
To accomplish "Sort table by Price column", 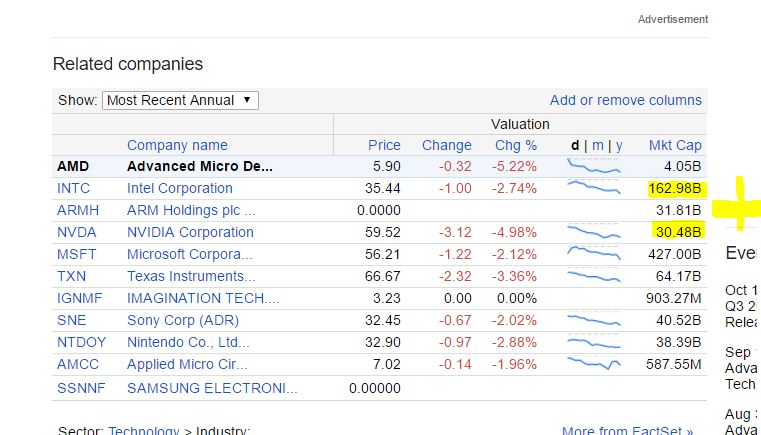I will [384, 145].
